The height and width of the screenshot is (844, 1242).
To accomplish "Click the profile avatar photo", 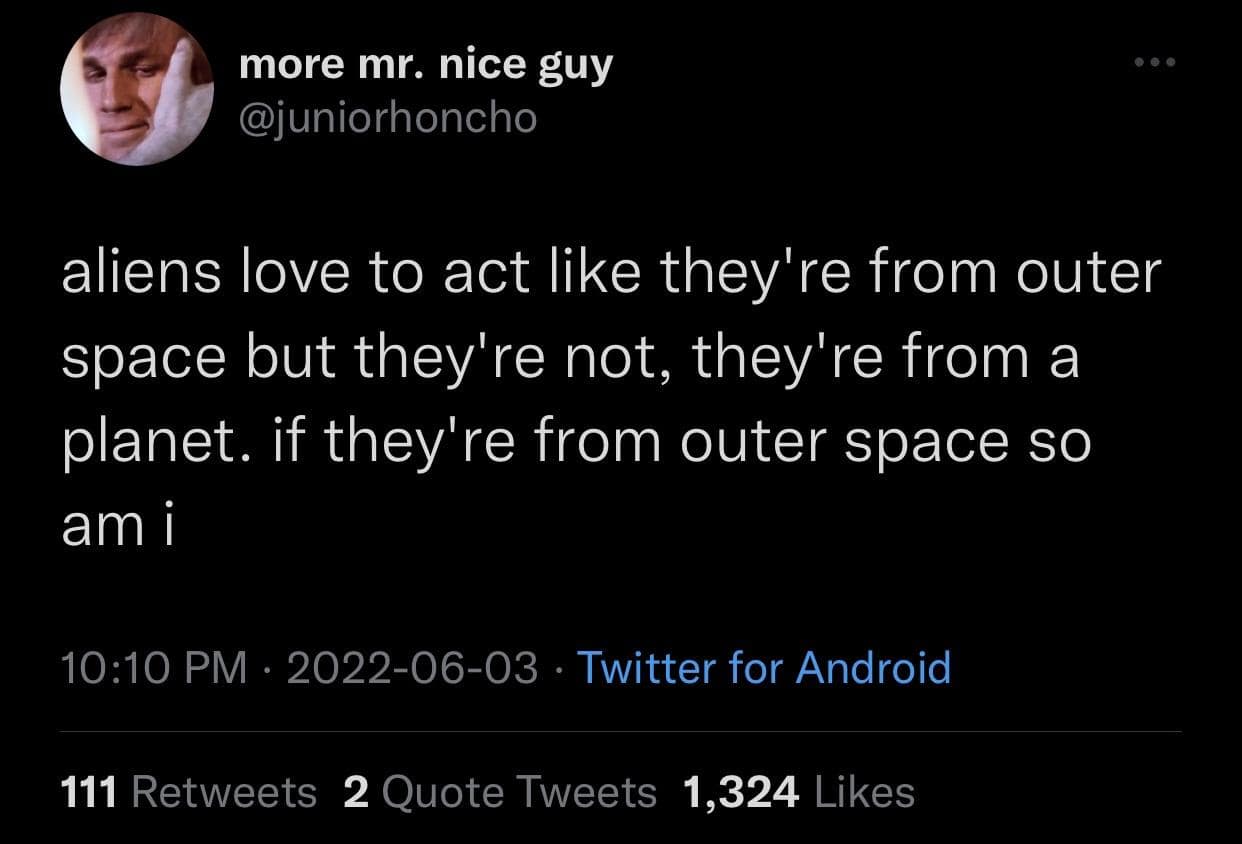I will (137, 90).
